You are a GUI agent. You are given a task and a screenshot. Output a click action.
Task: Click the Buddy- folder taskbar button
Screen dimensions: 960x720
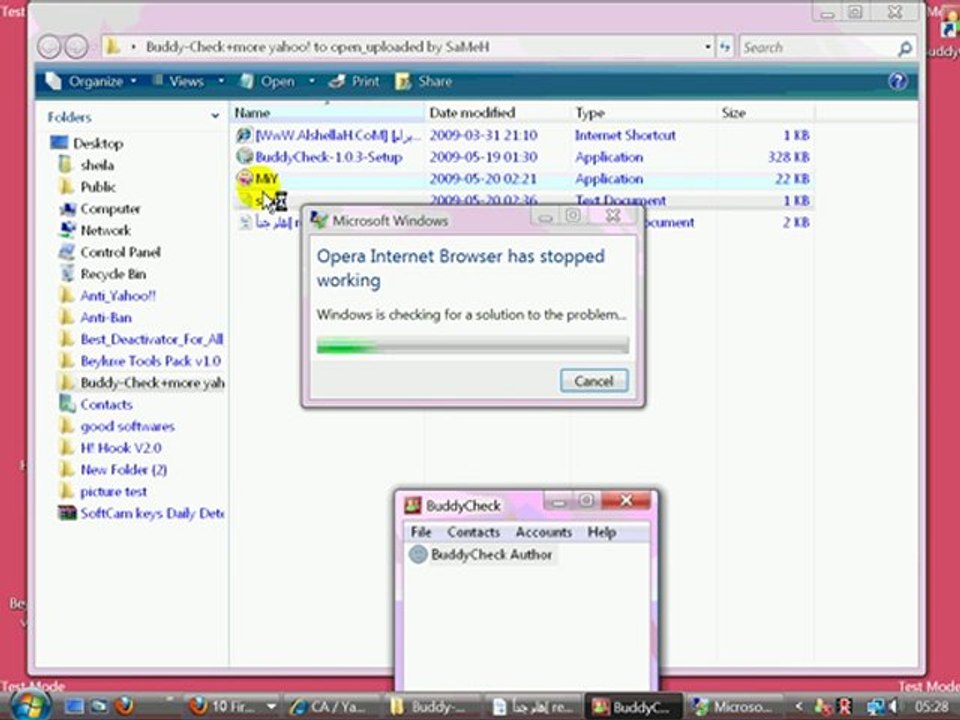pyautogui.click(x=430, y=707)
